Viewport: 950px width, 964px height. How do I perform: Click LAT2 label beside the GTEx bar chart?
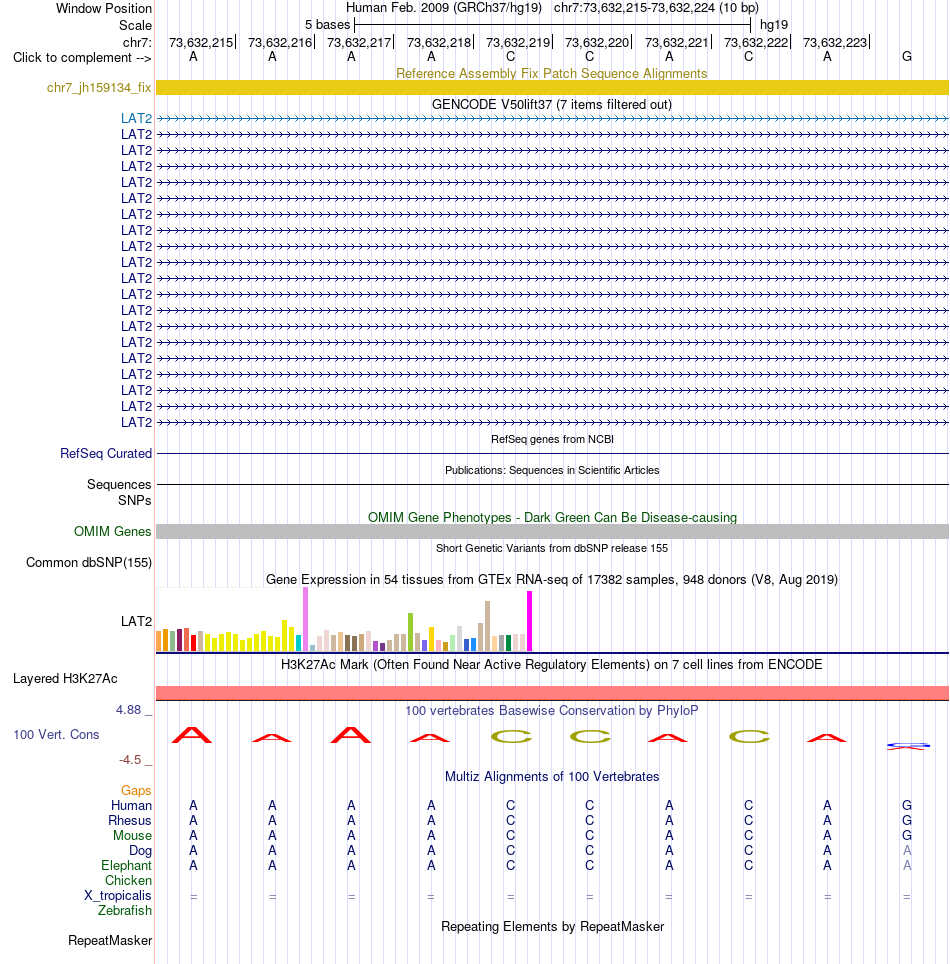pyautogui.click(x=136, y=622)
